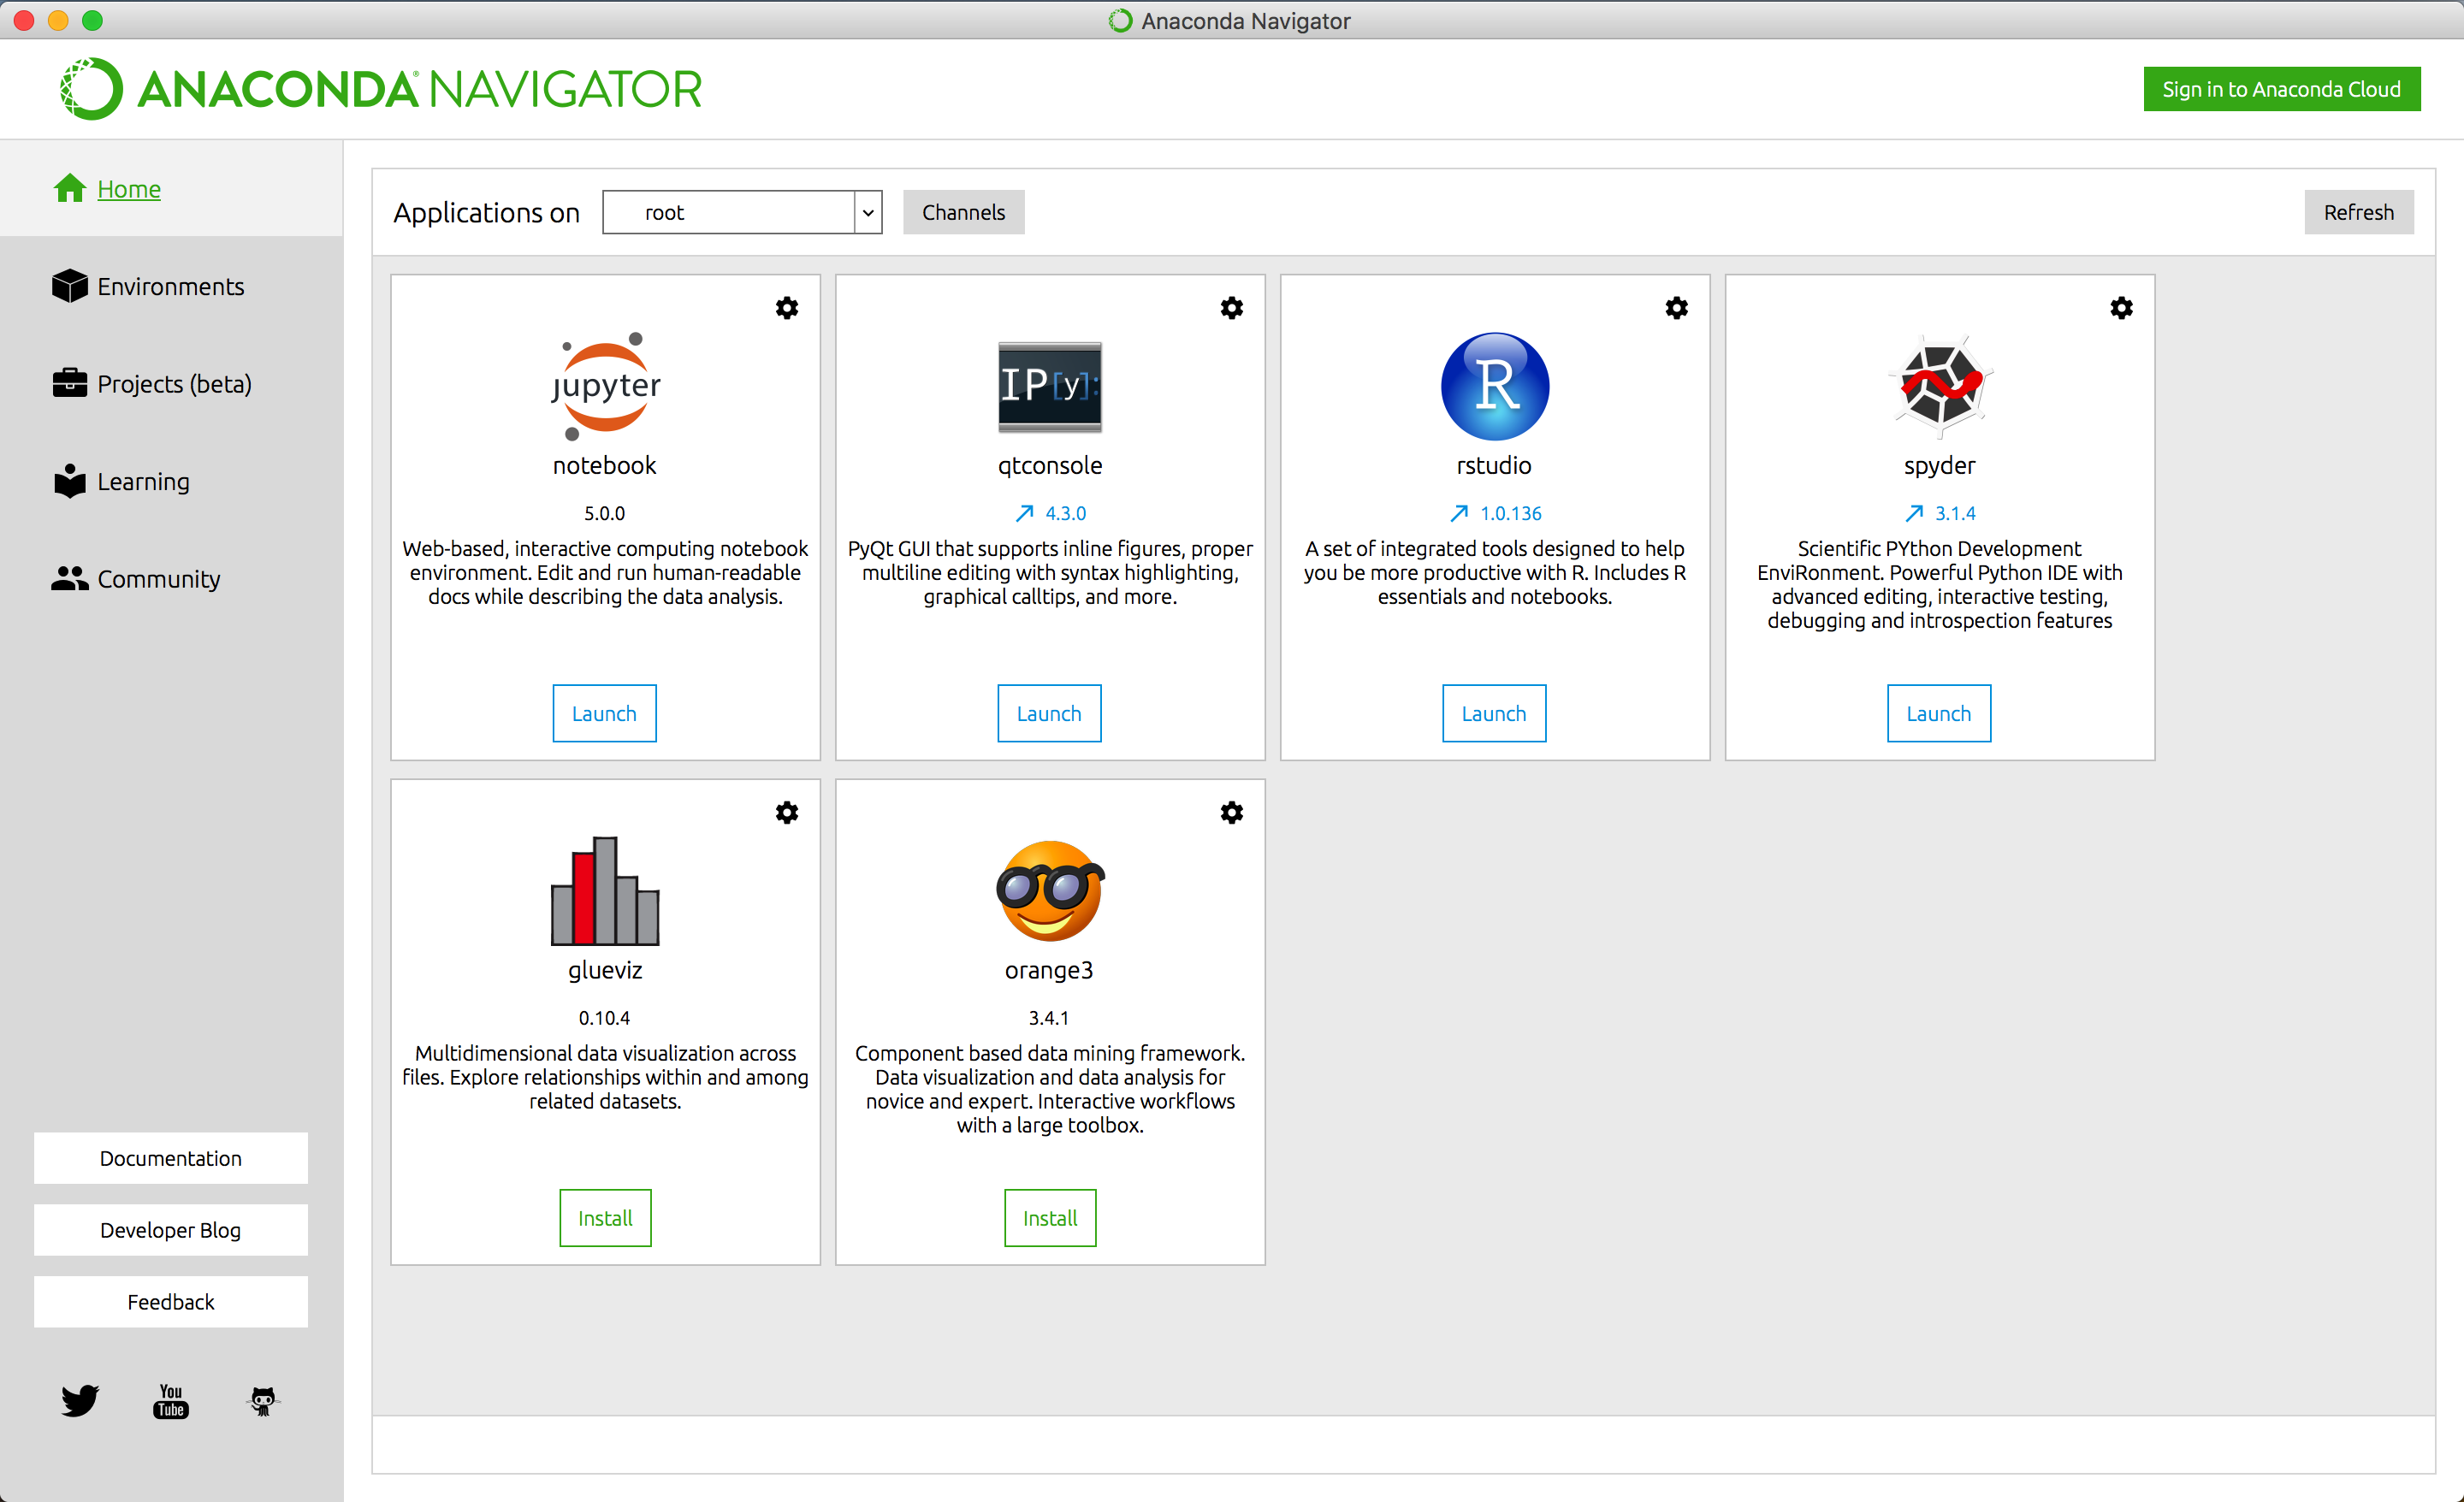This screenshot has height=1502, width=2464.
Task: Click the Spyder web logo
Action: pyautogui.click(x=1940, y=386)
